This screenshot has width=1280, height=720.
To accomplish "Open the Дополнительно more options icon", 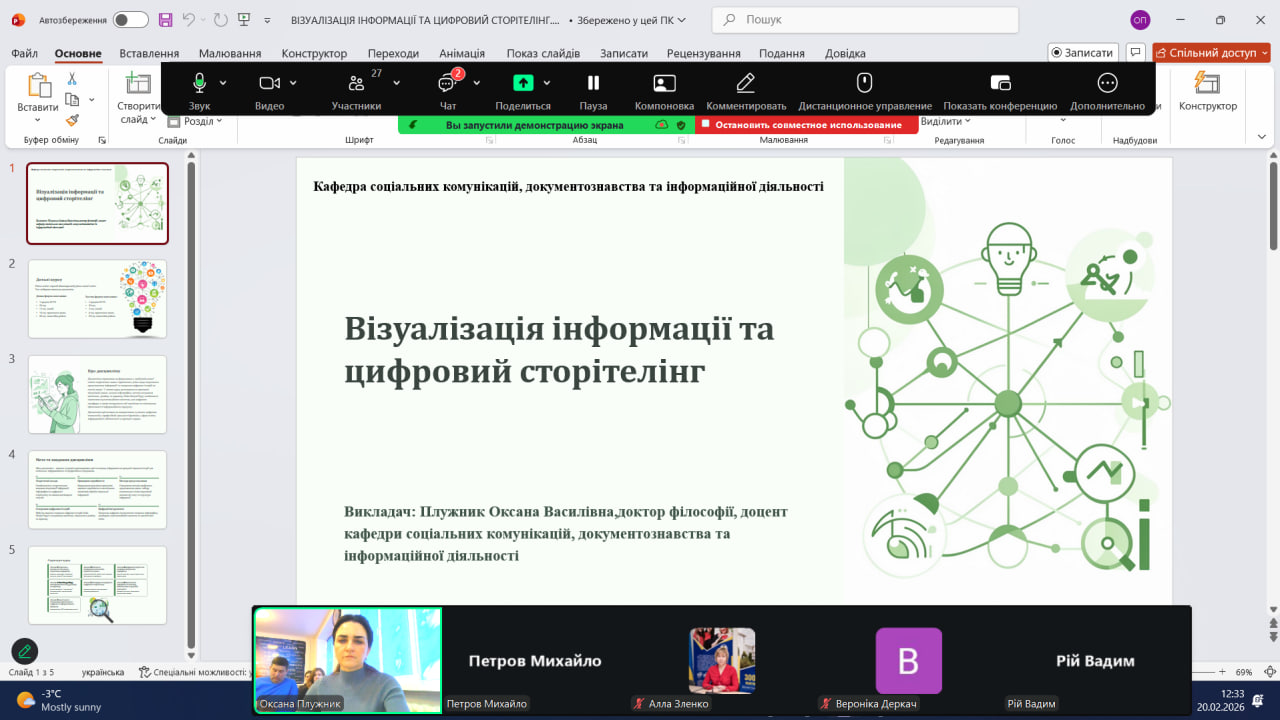I will click(x=1107, y=83).
